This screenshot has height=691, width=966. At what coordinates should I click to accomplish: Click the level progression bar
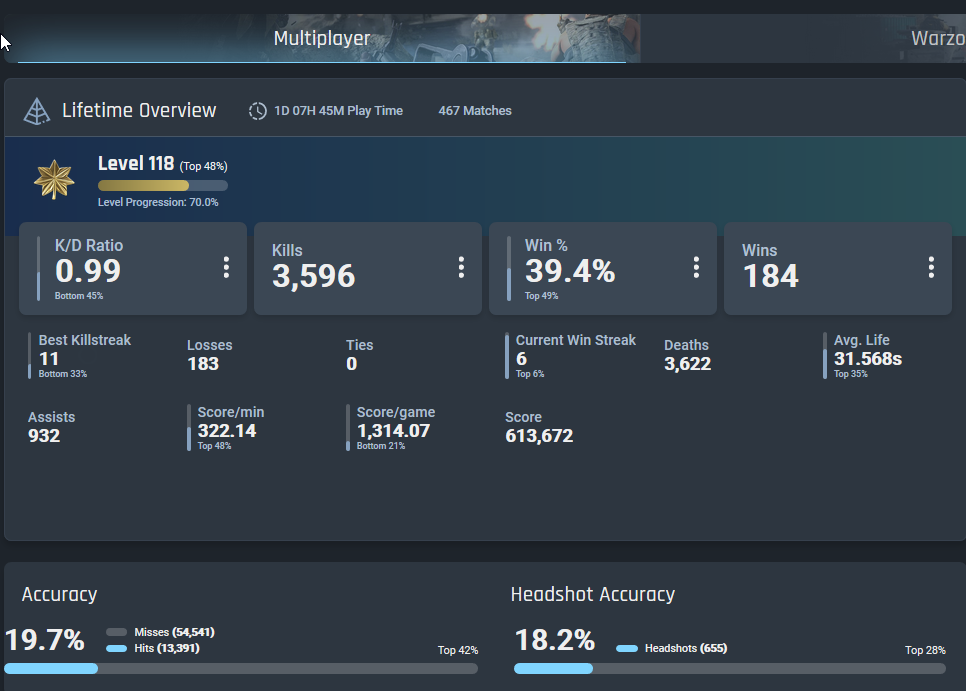[163, 185]
